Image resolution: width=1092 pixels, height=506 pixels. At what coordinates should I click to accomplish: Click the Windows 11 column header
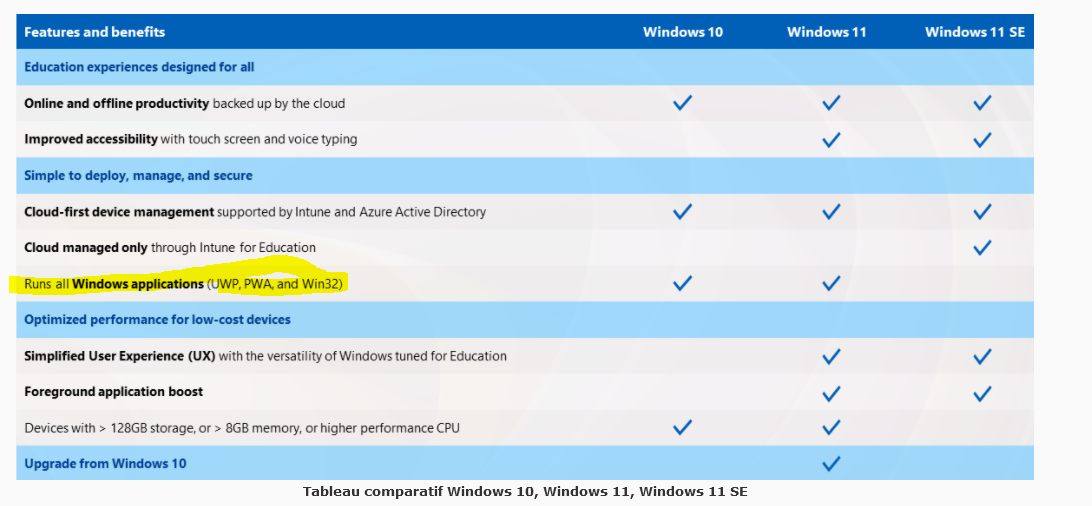(827, 32)
